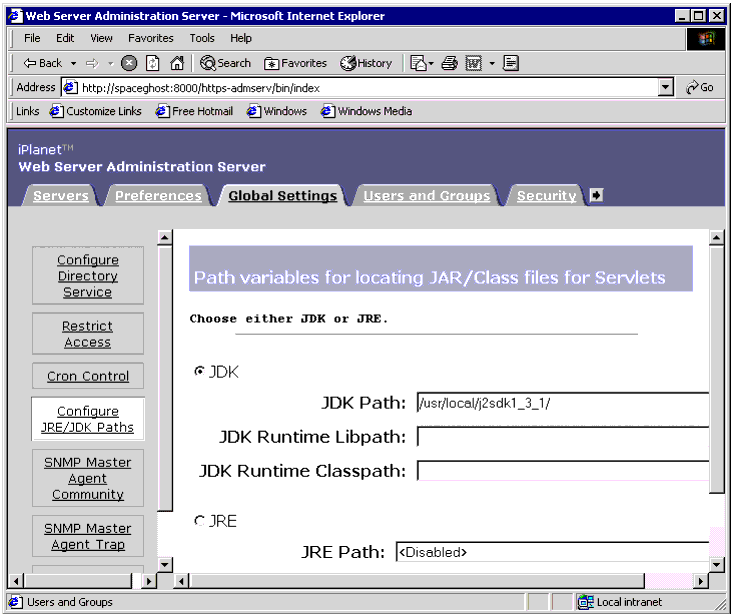Open the Restrict Access link
This screenshot has width=733, height=616.
pyautogui.click(x=87, y=334)
